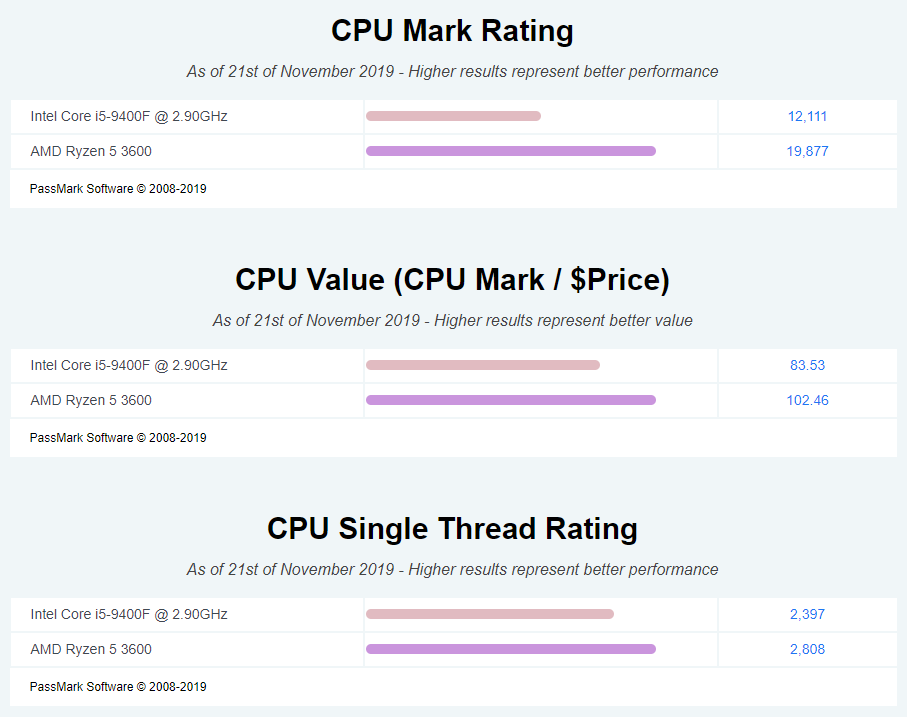Click the pink Intel bar in Single Thread chart
Screen dimensions: 907x717
pos(490,614)
